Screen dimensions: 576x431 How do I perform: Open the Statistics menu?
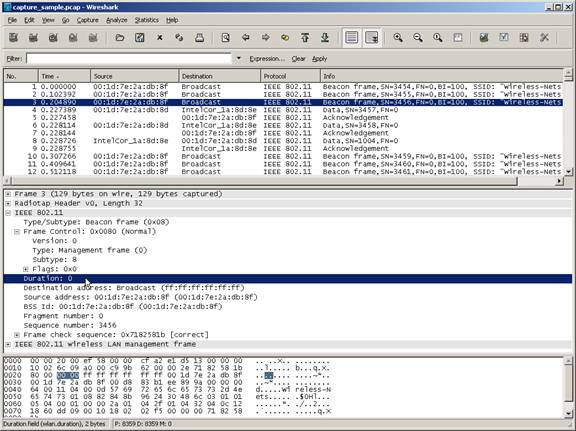(x=147, y=20)
